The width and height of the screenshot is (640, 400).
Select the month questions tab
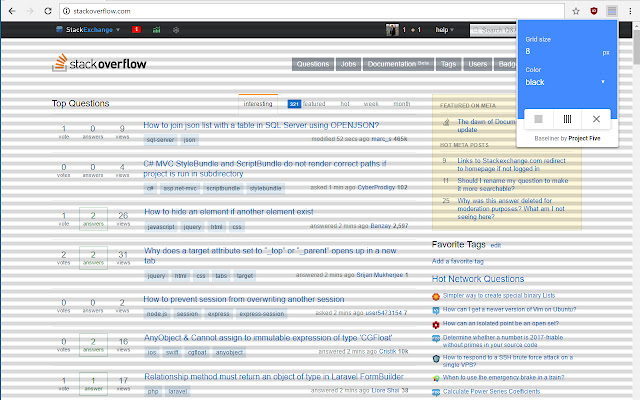coord(402,104)
